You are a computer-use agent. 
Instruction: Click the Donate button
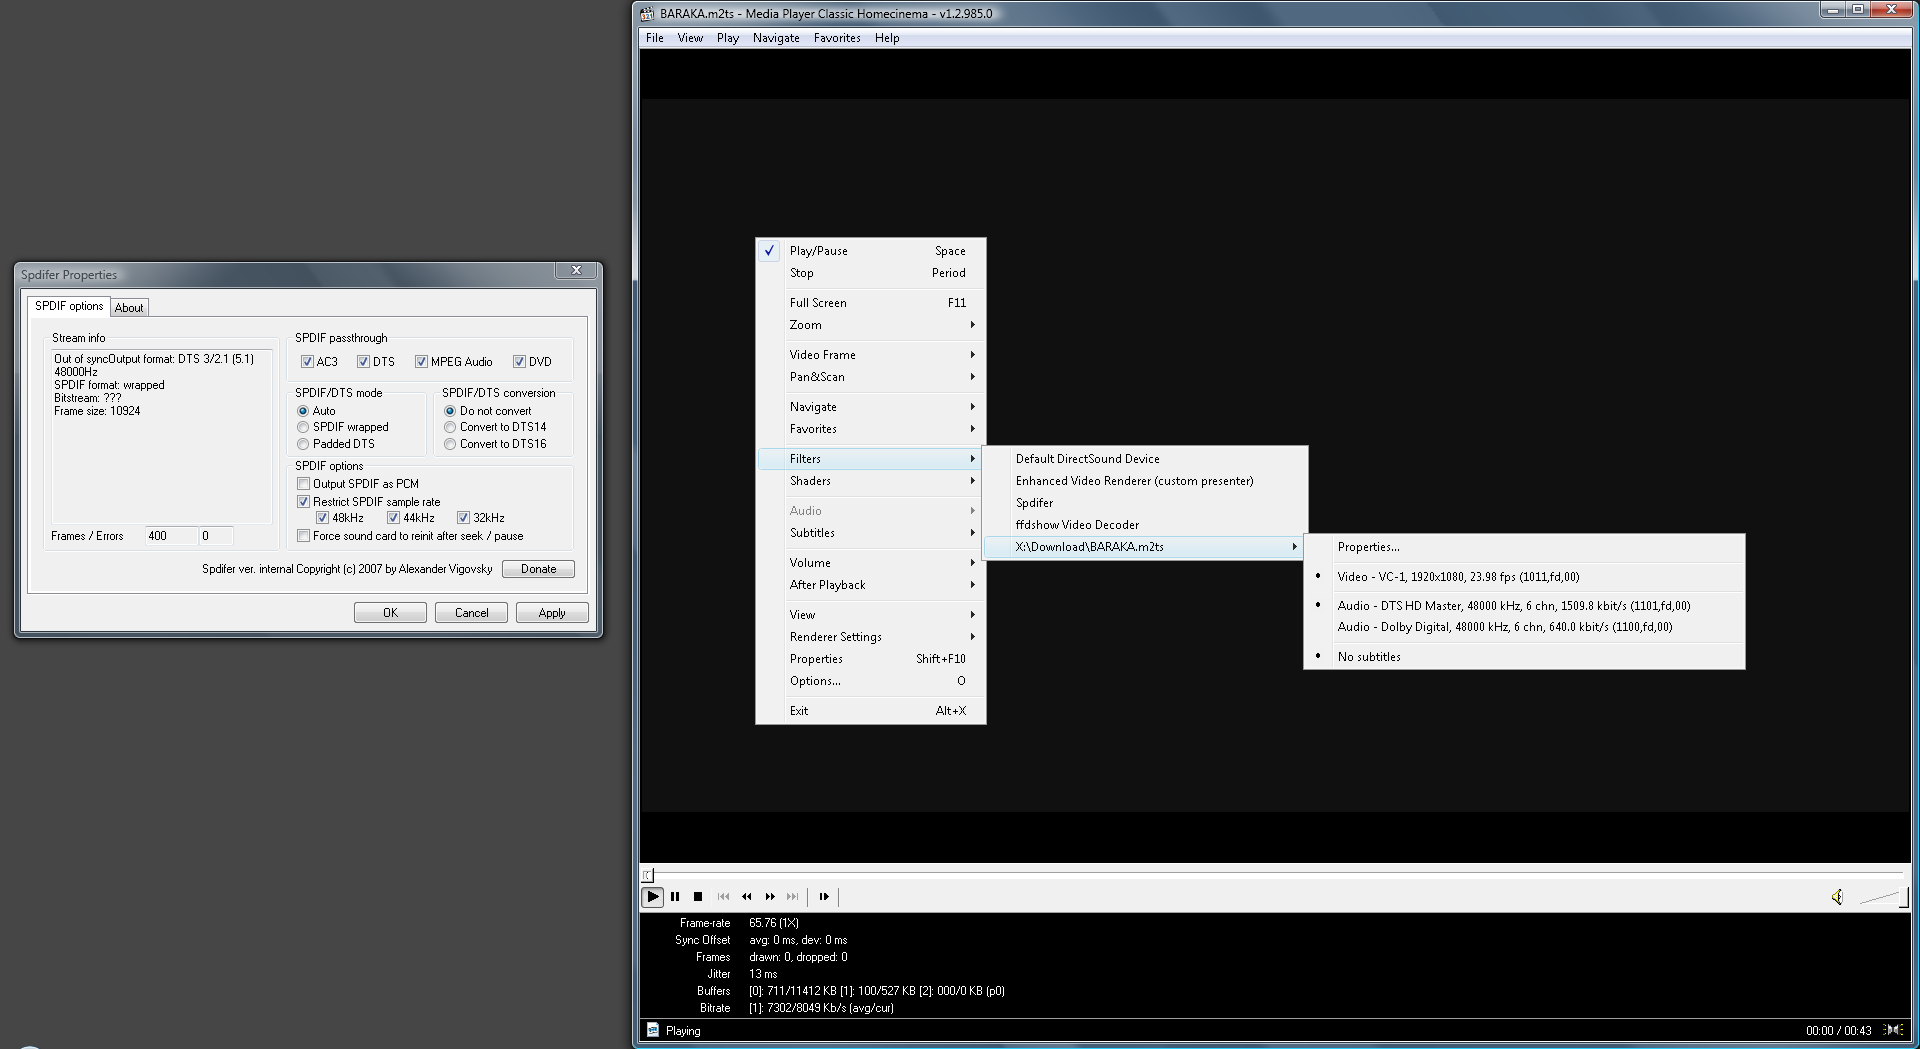(538, 569)
